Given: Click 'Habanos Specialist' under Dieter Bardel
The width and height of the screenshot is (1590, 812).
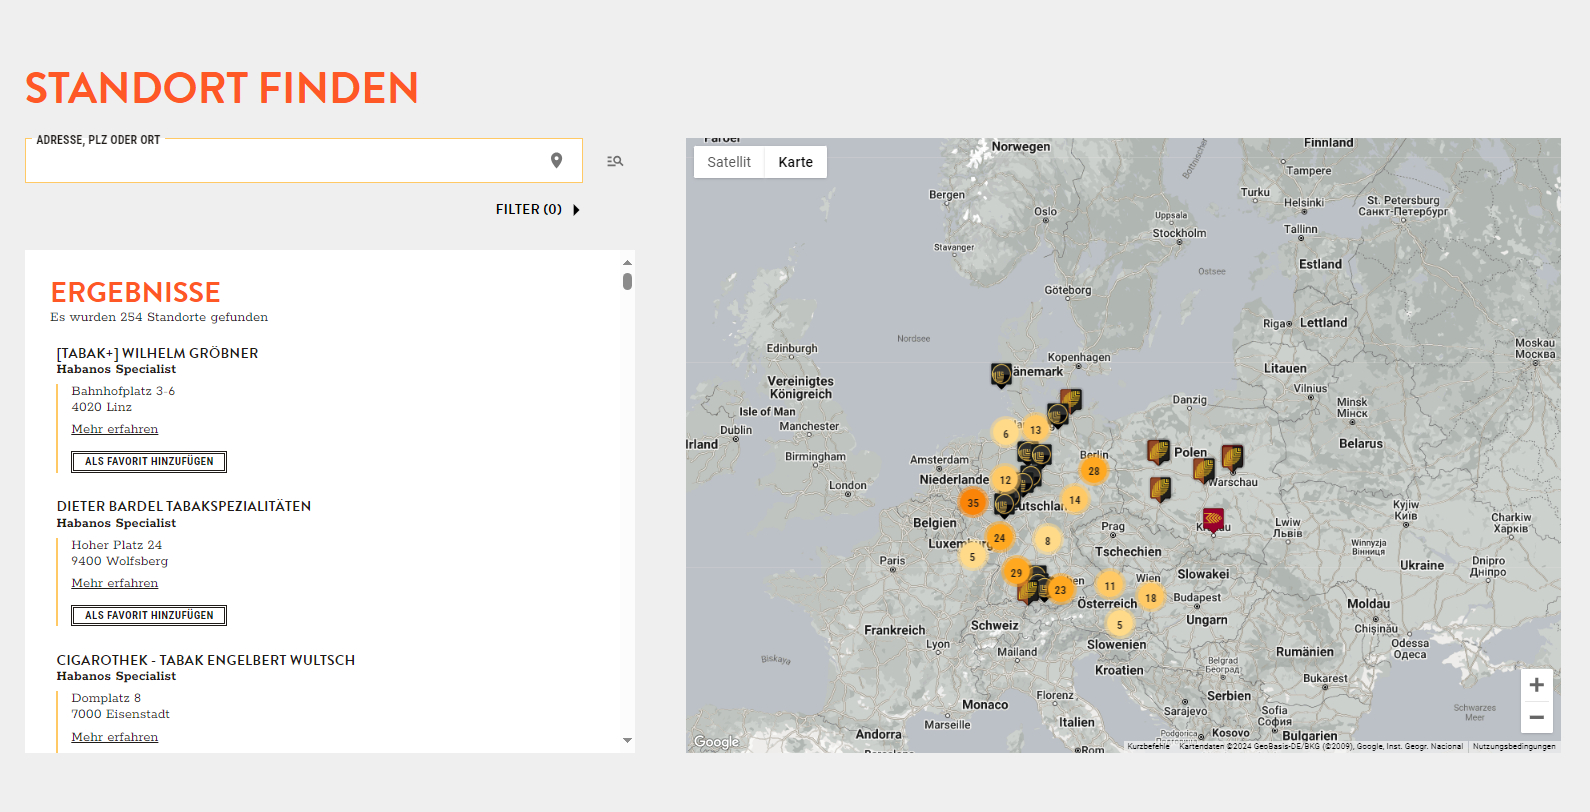Looking at the screenshot, I should coord(116,523).
